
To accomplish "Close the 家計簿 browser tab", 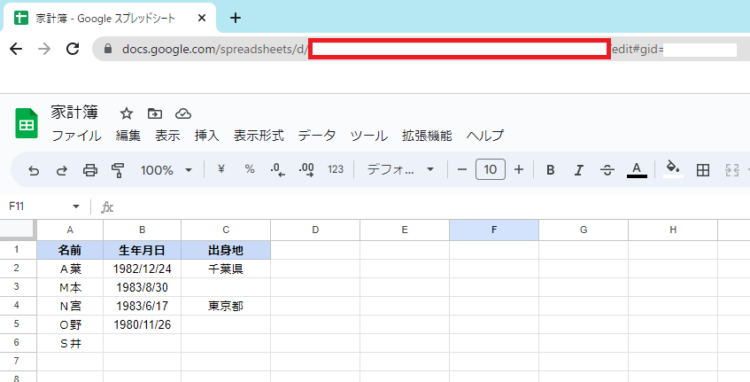I will coord(202,18).
